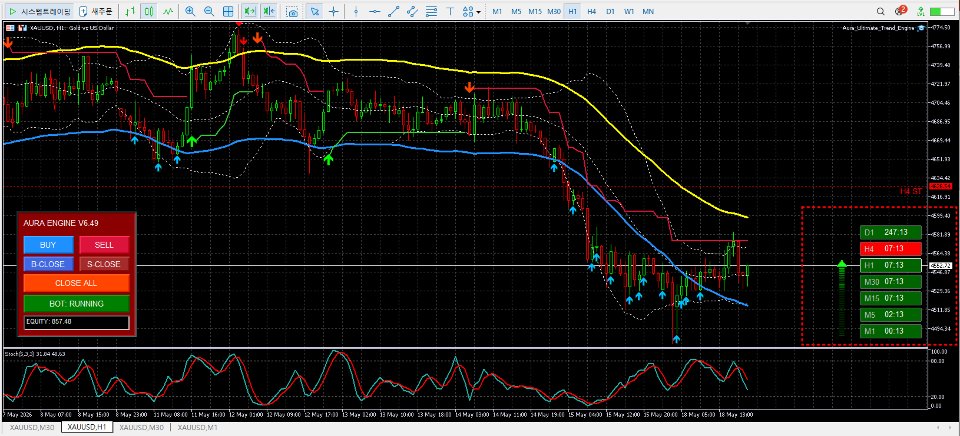
Task: Click S-CLOSE to close sell positions
Action: pyautogui.click(x=104, y=264)
